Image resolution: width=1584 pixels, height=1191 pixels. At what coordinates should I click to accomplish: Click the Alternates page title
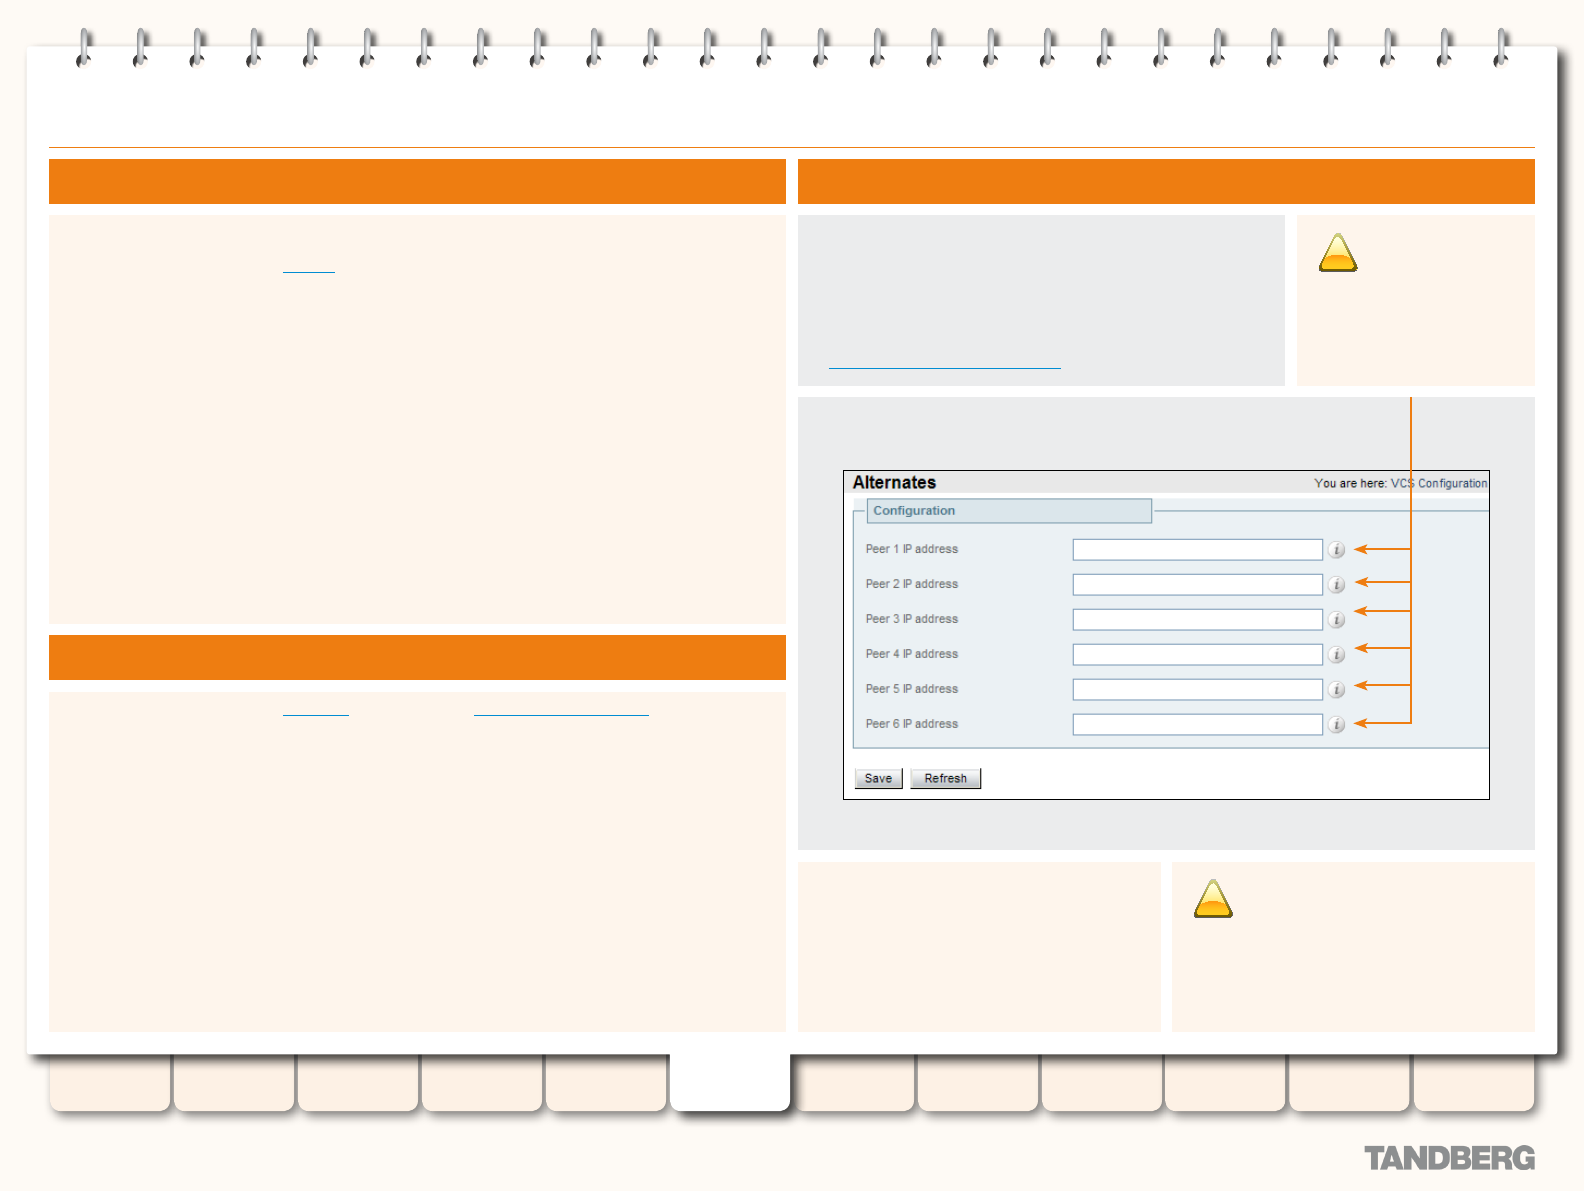[894, 483]
